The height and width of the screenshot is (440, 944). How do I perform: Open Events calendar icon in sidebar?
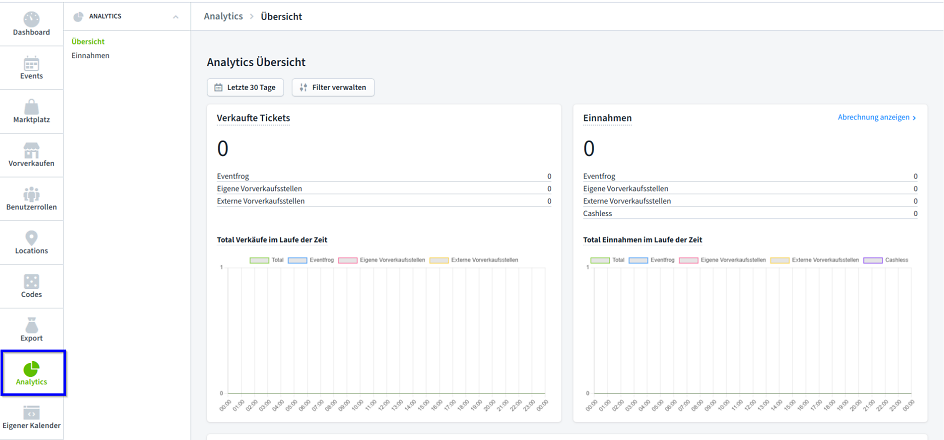click(31, 64)
